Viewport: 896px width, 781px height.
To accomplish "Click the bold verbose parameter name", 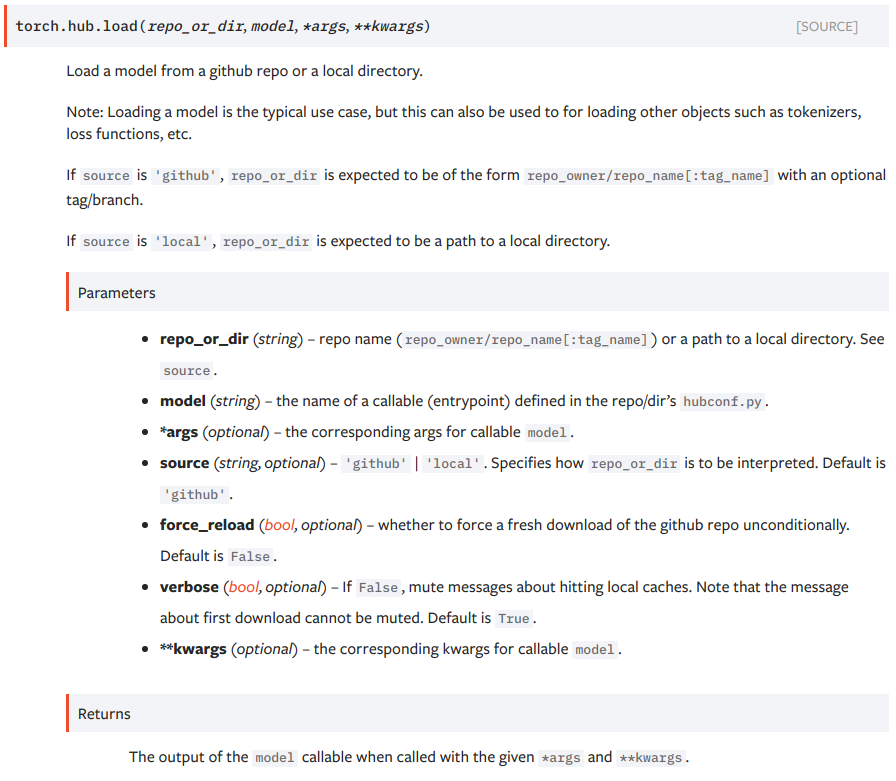I will click(x=189, y=587).
